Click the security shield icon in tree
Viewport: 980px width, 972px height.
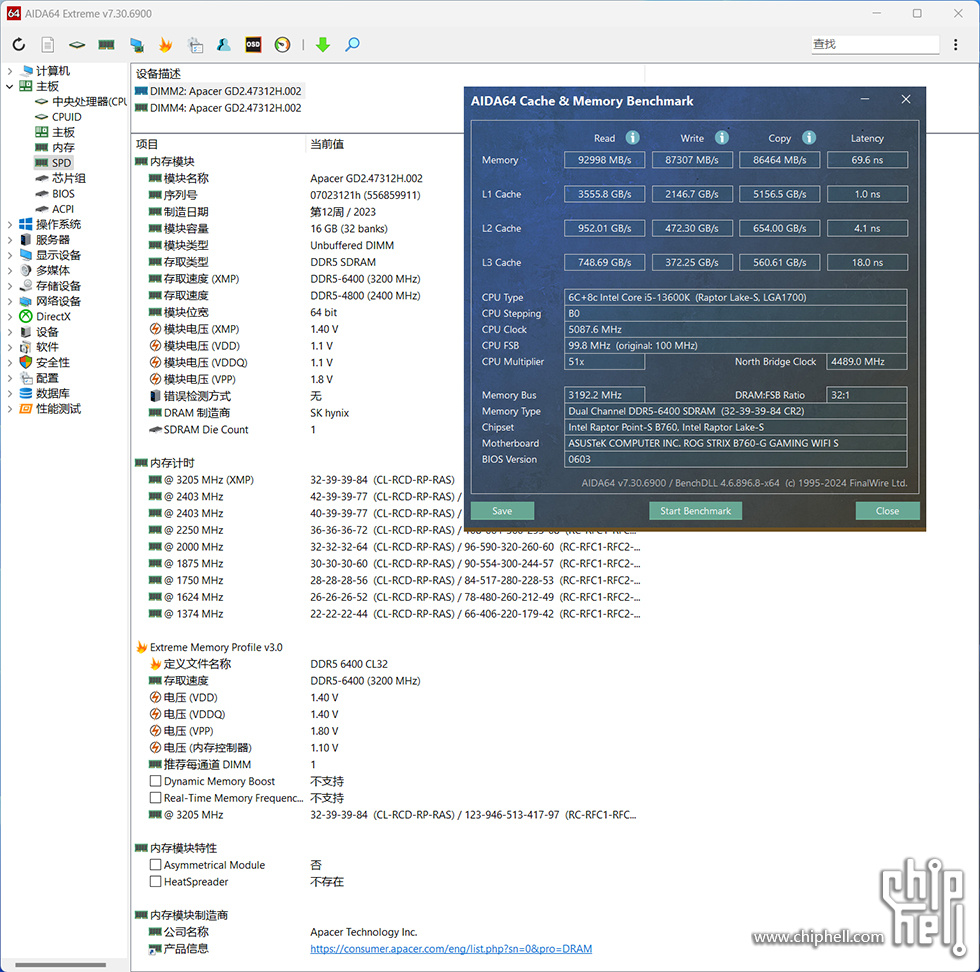[x=26, y=363]
